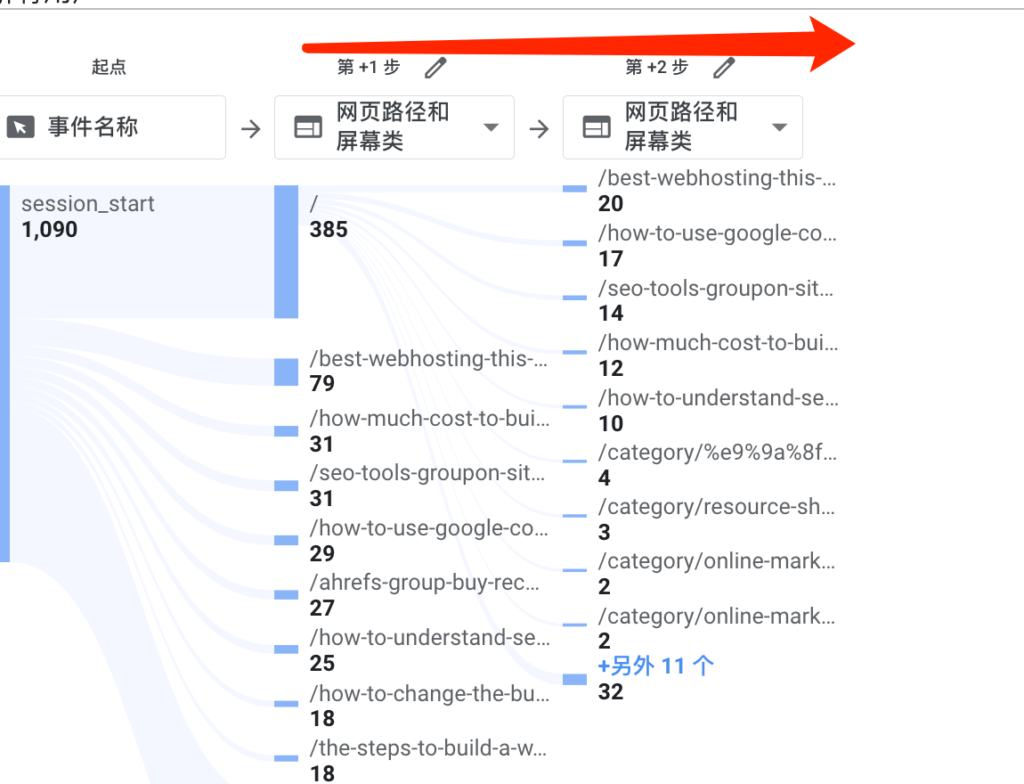
Task: Click the pencil edit icon beside 第 +1 步
Action: click(x=436, y=67)
